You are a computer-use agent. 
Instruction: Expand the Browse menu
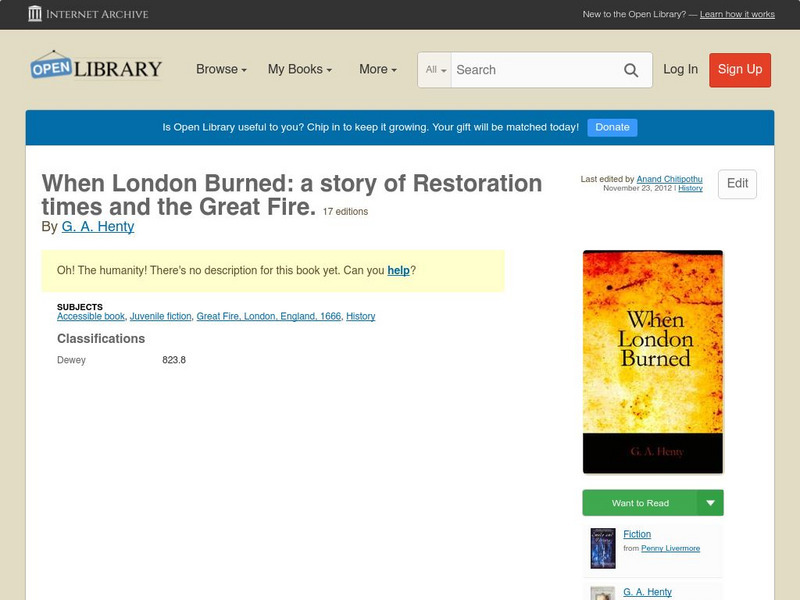click(221, 70)
